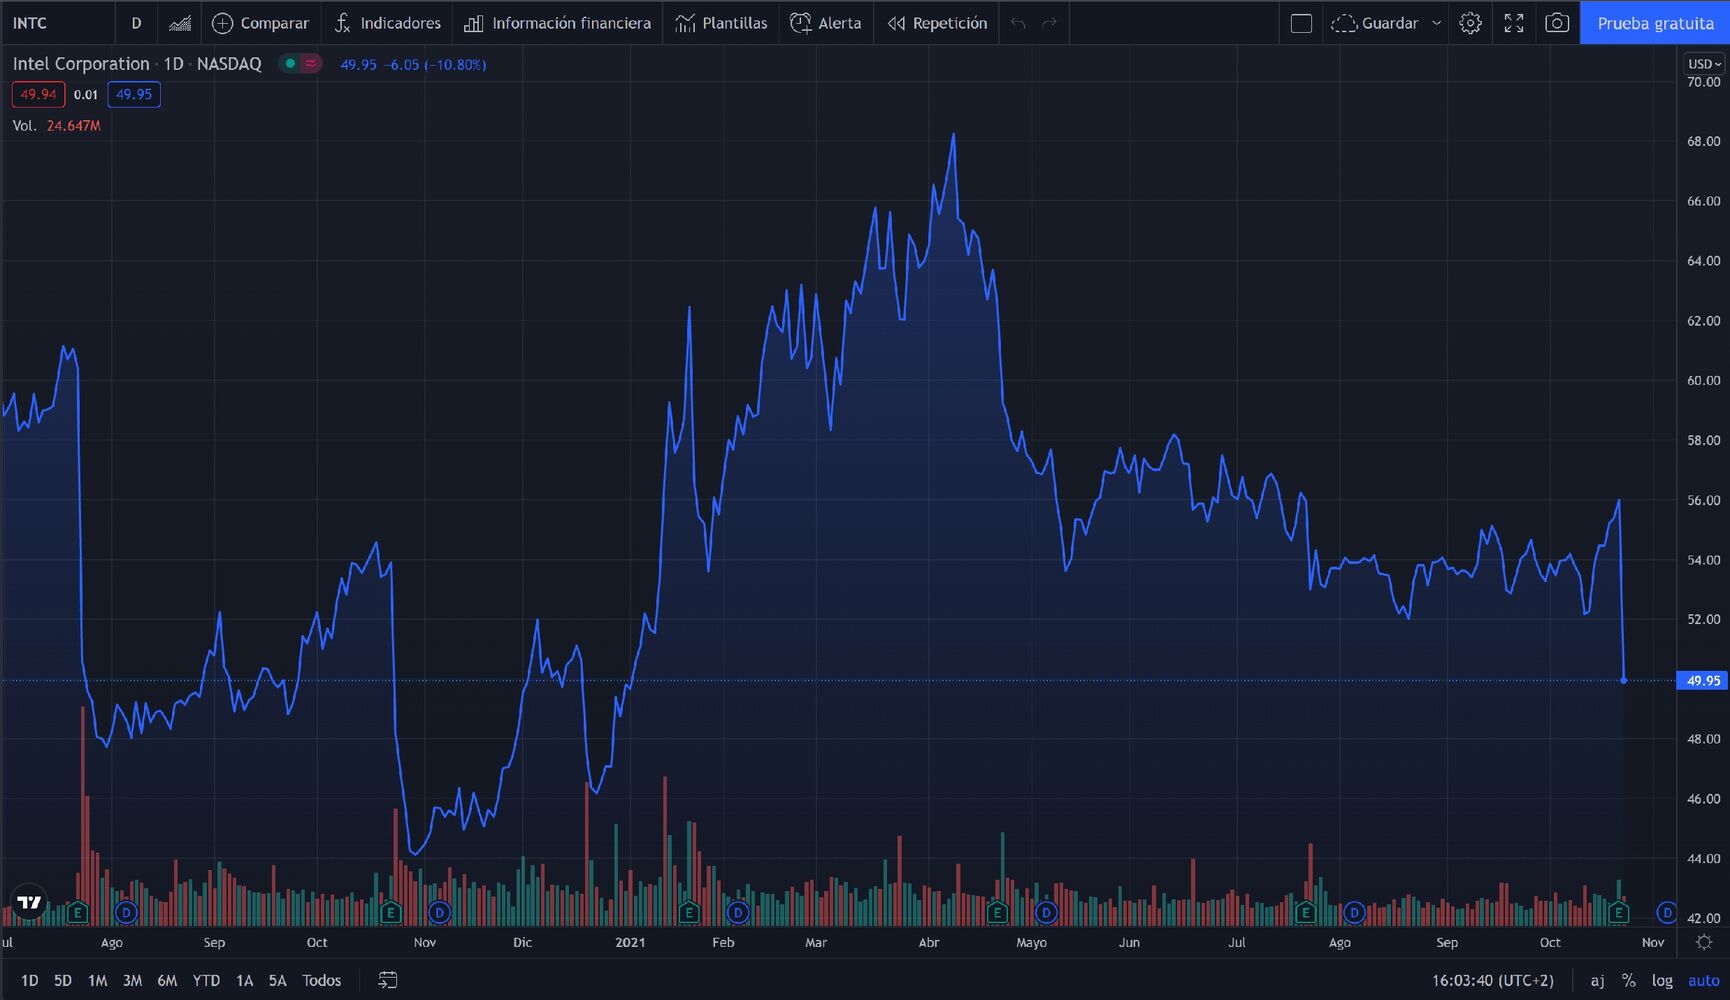The image size is (1730, 1000).
Task: Open the USD currency dropdown on price scale
Action: 1702,63
